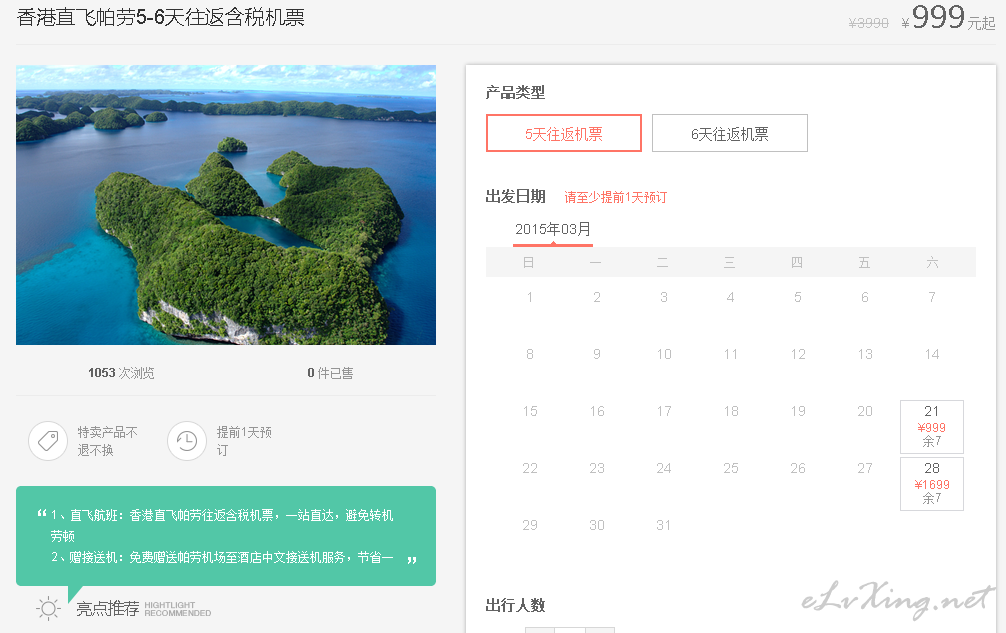Select the 5天往返机票 product type

[x=563, y=133]
